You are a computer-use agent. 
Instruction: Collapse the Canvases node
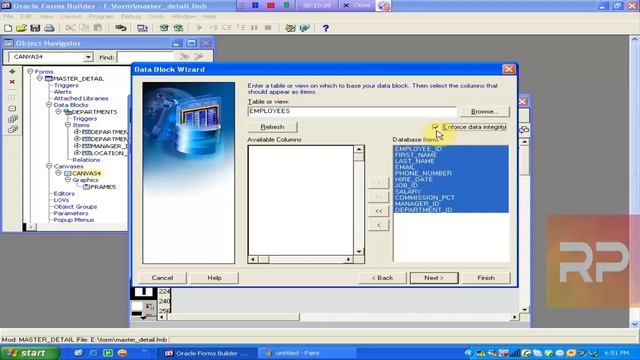[49, 166]
